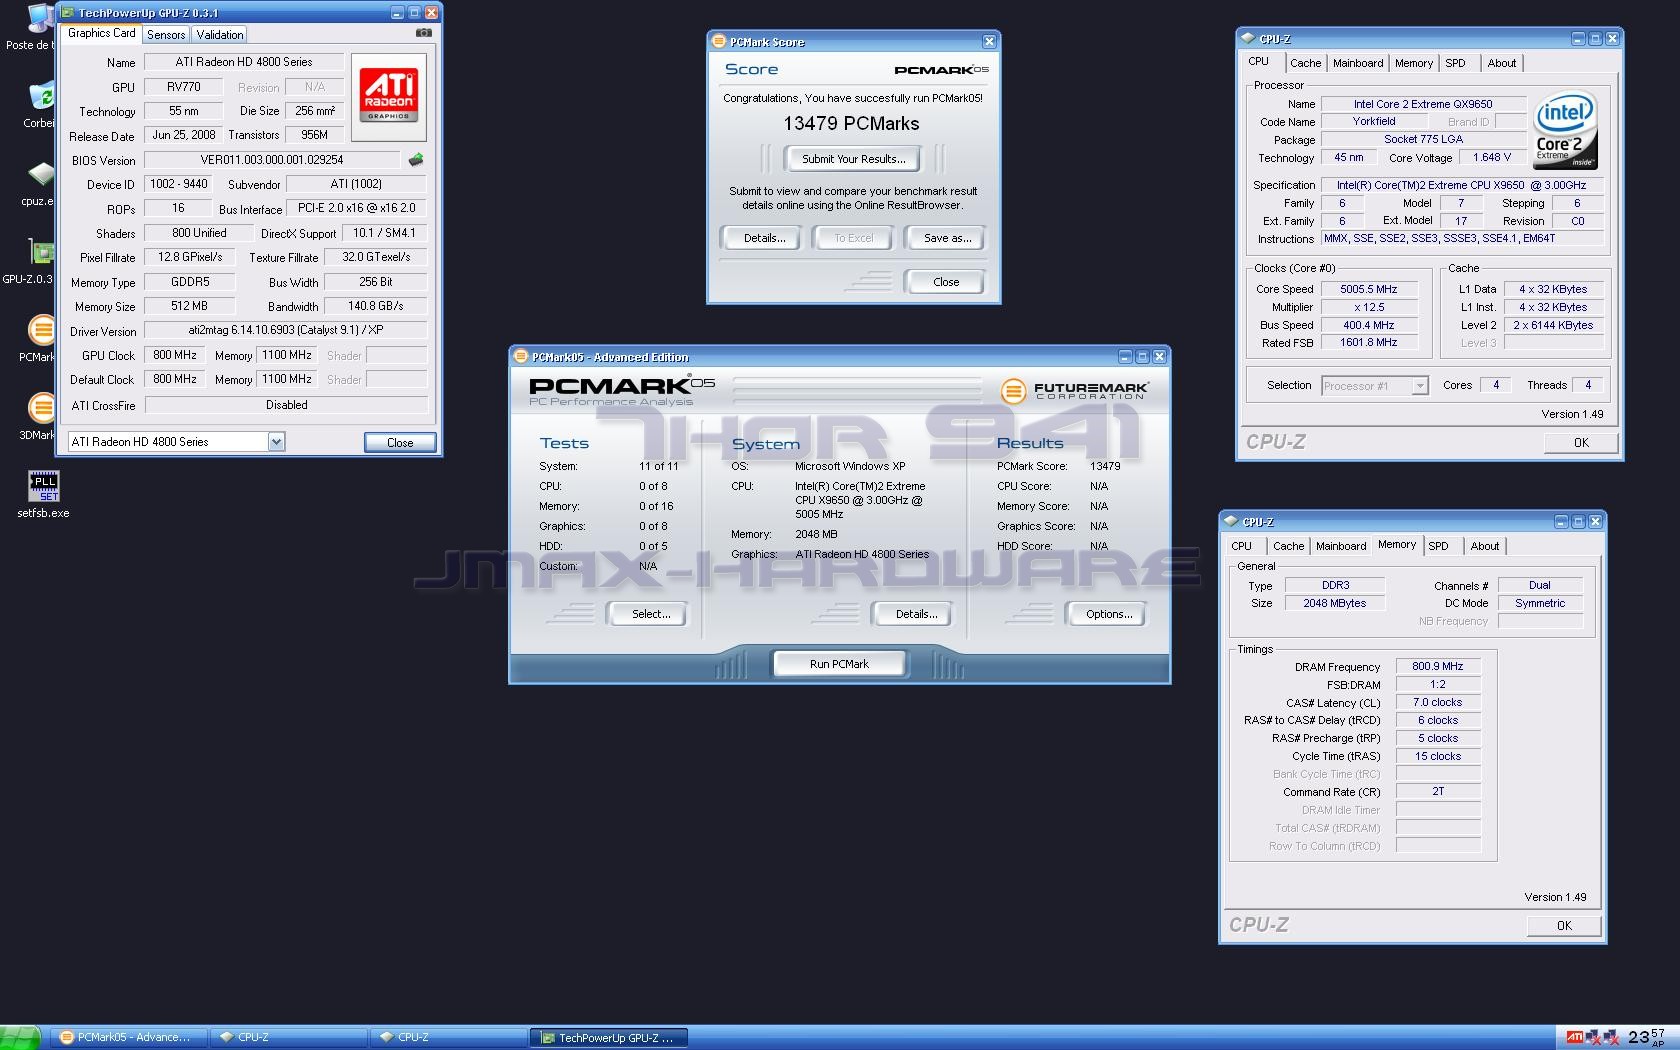Image resolution: width=1680 pixels, height=1050 pixels.
Task: Click the Close button in PCMark Score dialog
Action: [x=945, y=282]
